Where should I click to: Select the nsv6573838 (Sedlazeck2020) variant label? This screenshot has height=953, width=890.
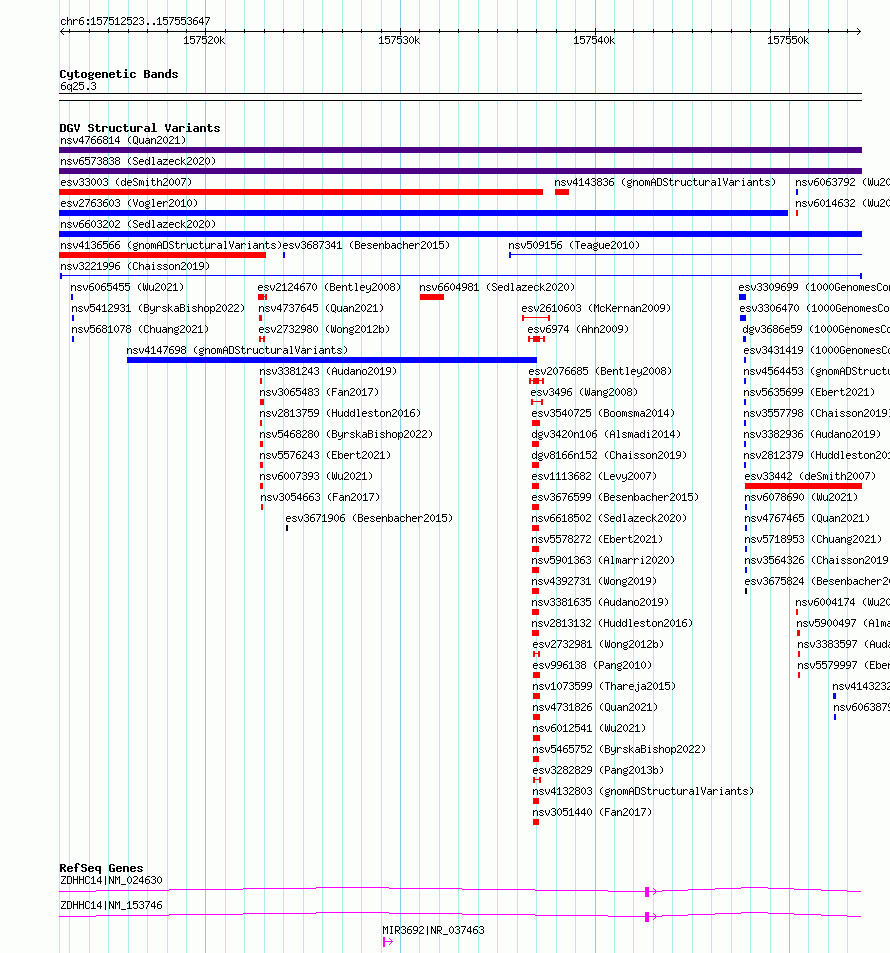(138, 161)
